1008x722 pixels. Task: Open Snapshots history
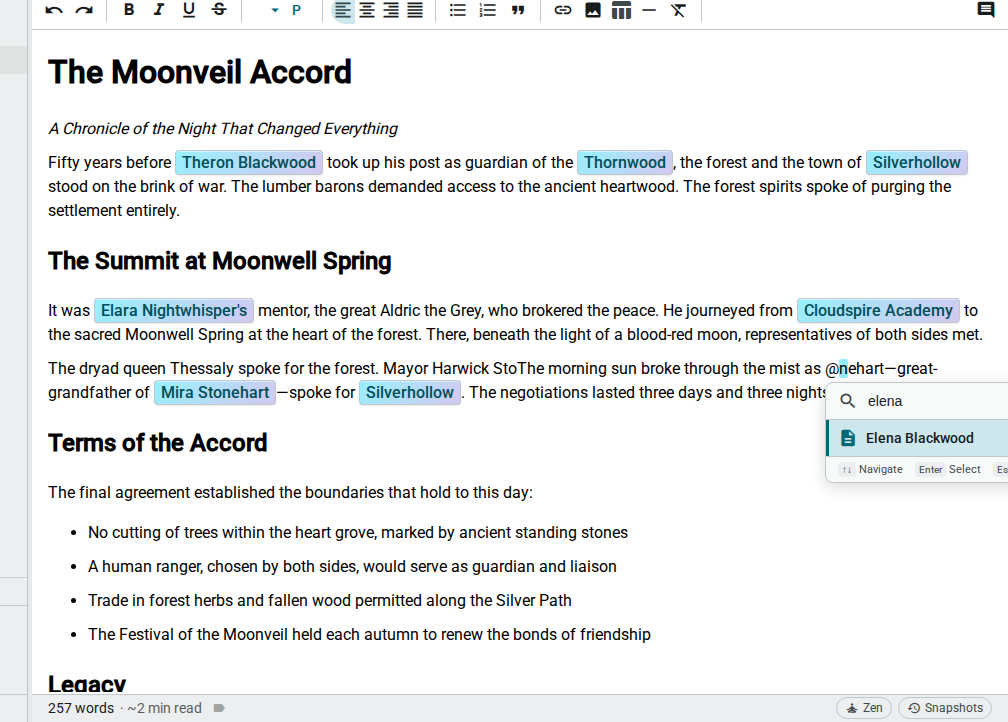tap(945, 708)
